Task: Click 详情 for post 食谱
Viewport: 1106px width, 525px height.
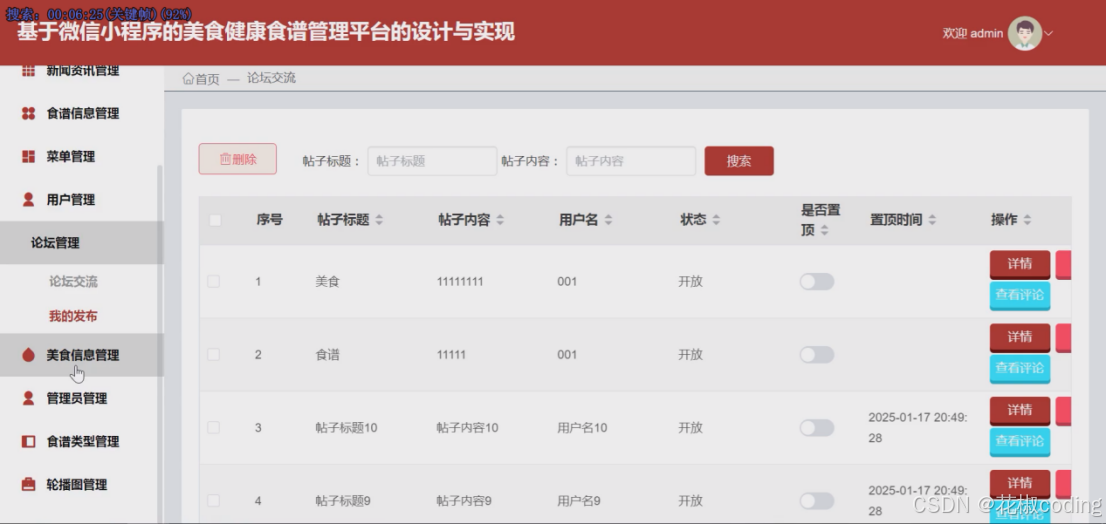Action: [x=1020, y=337]
